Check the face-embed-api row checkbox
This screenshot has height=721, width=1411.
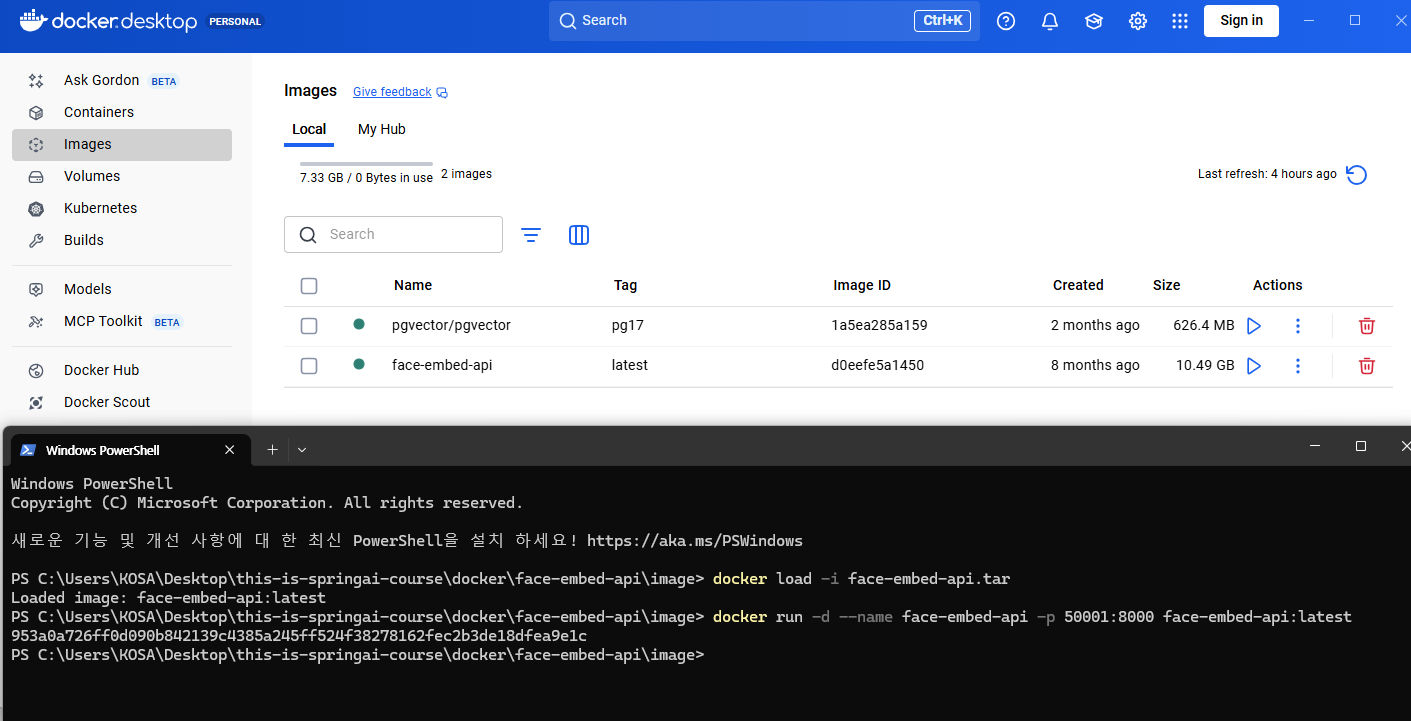pos(309,366)
